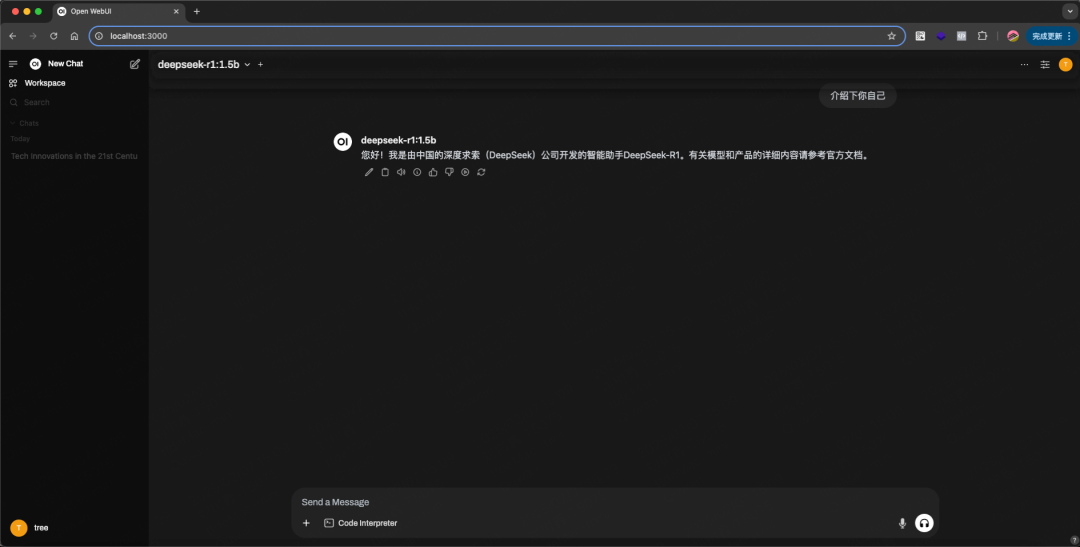1080x547 pixels.
Task: Click the browser forward arrow
Action: [x=33, y=36]
